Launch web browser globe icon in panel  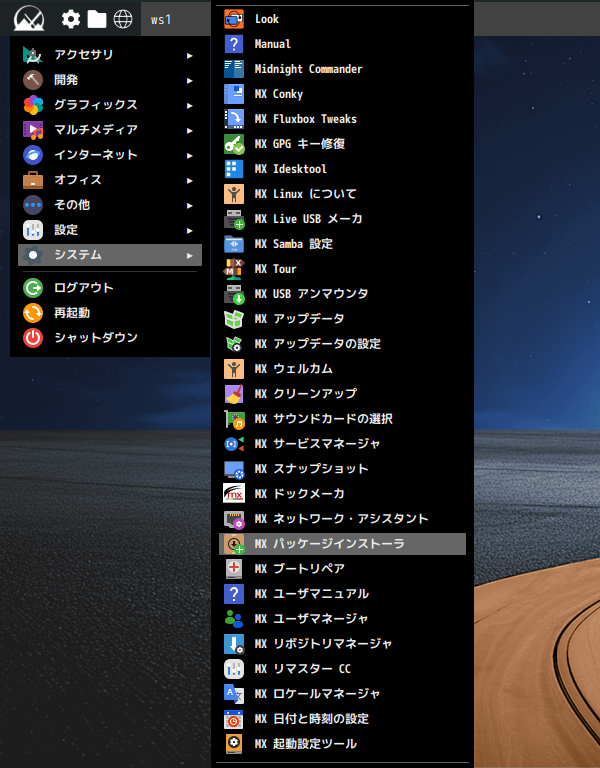point(123,19)
